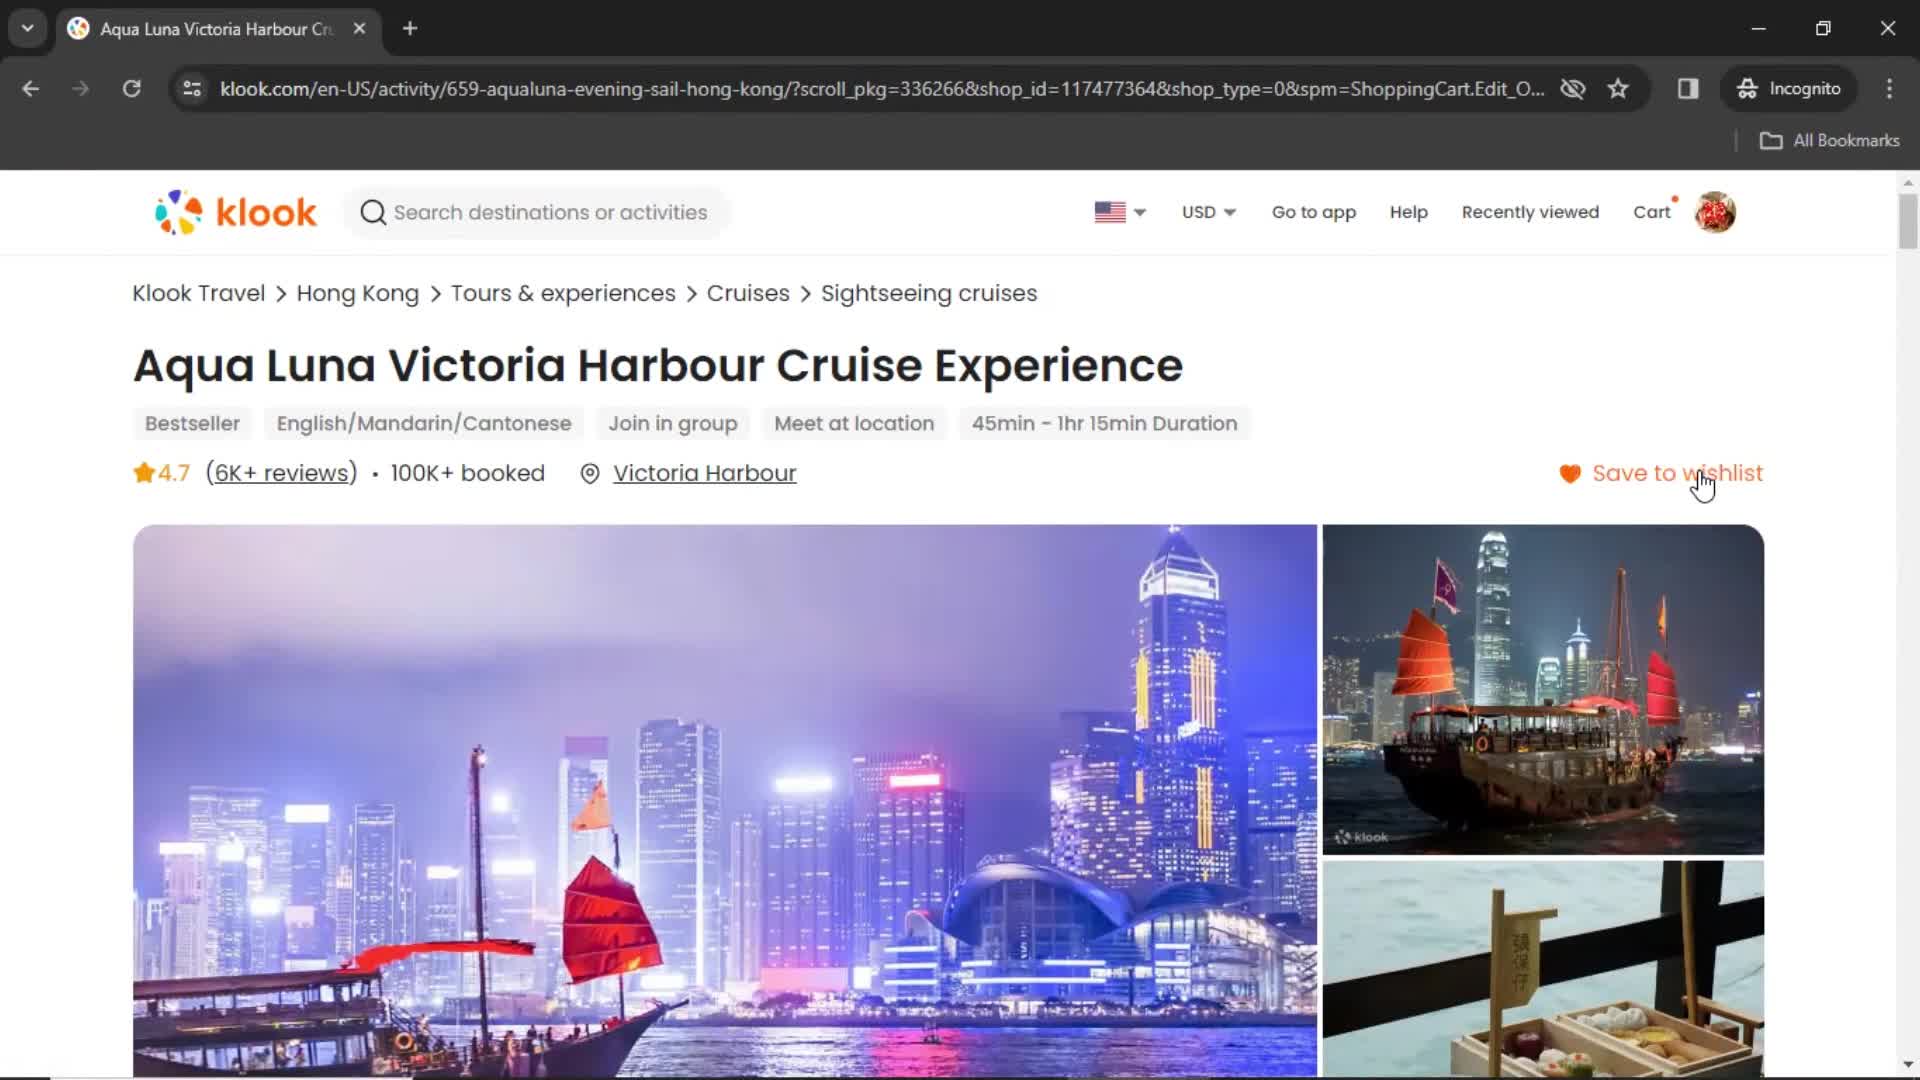Image resolution: width=1920 pixels, height=1080 pixels.
Task: Open Recently viewed
Action: (1530, 212)
